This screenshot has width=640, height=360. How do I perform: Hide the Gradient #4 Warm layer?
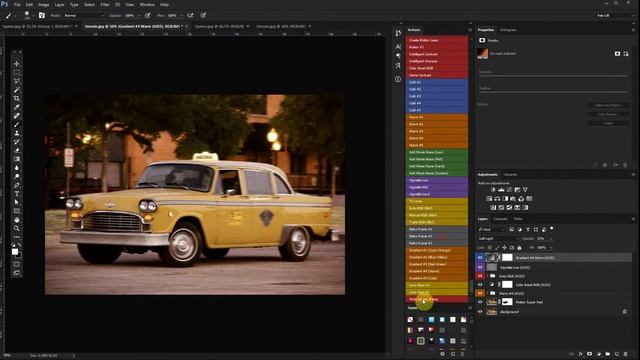pos(480,258)
